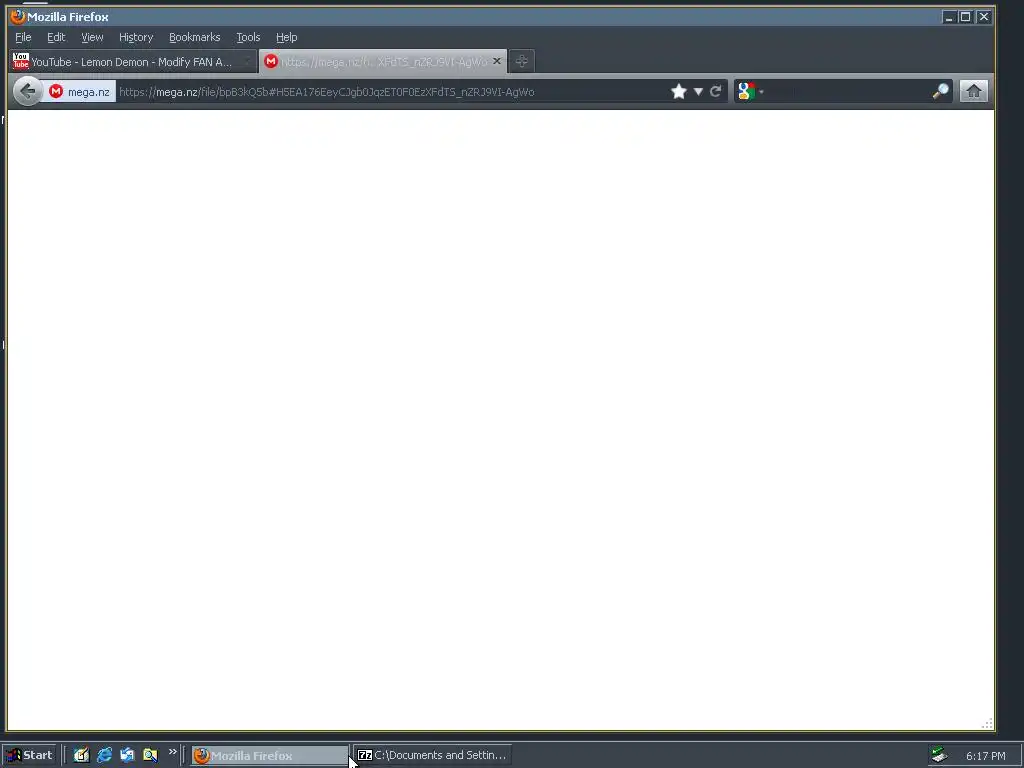Click the Windows Start button
Screen dimensions: 1024x768
pos(30,755)
